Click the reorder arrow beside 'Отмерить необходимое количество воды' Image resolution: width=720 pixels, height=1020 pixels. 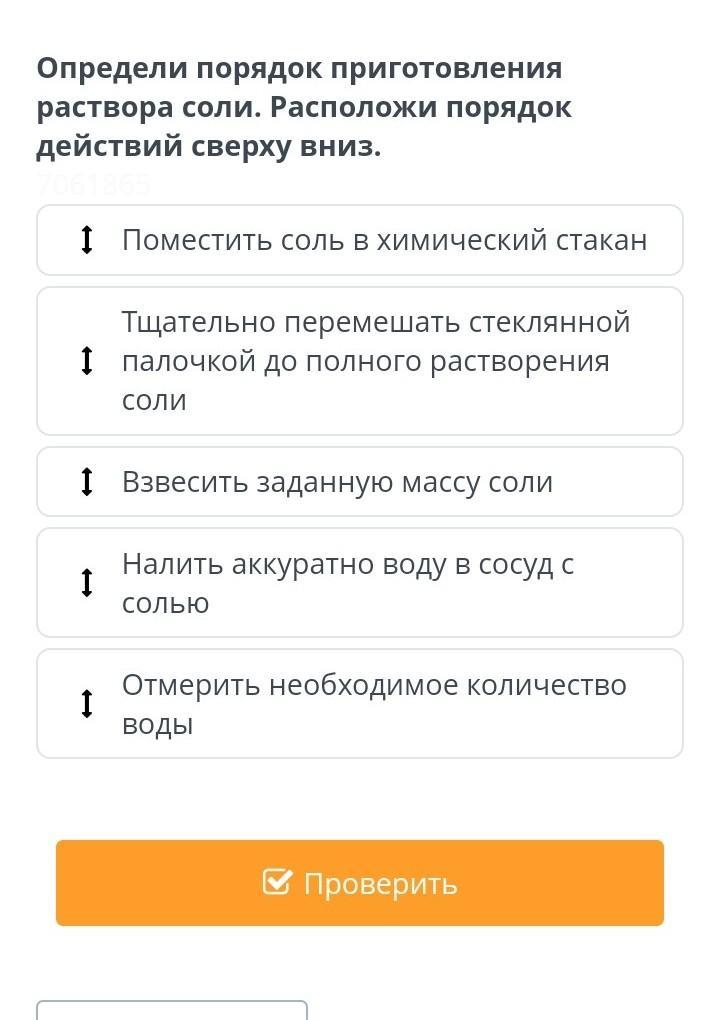pyautogui.click(x=87, y=704)
